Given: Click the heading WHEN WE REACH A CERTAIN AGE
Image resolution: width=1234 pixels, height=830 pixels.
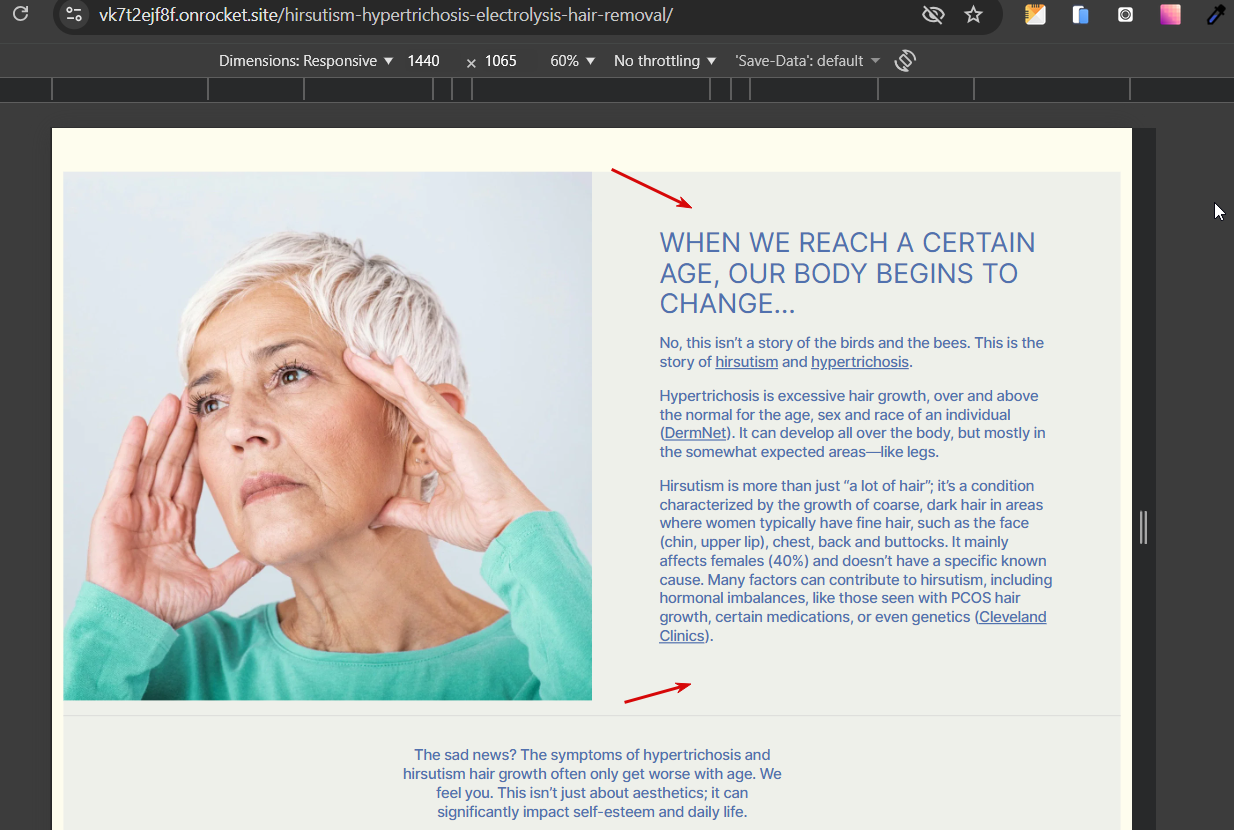Looking at the screenshot, I should click(847, 273).
